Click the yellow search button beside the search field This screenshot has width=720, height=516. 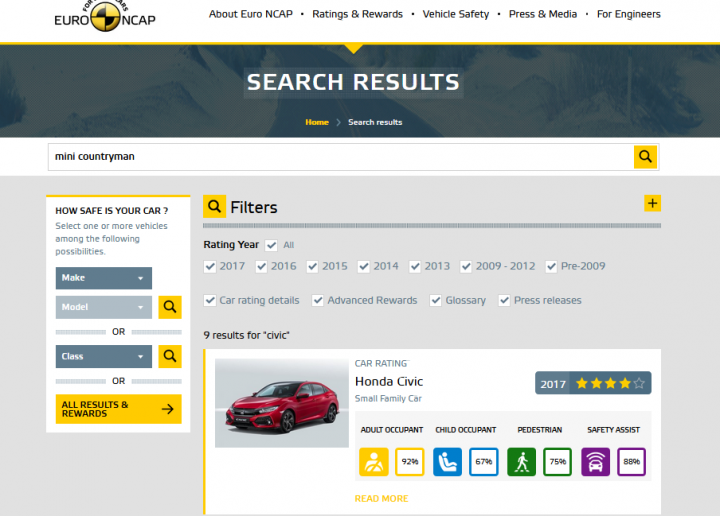click(645, 157)
